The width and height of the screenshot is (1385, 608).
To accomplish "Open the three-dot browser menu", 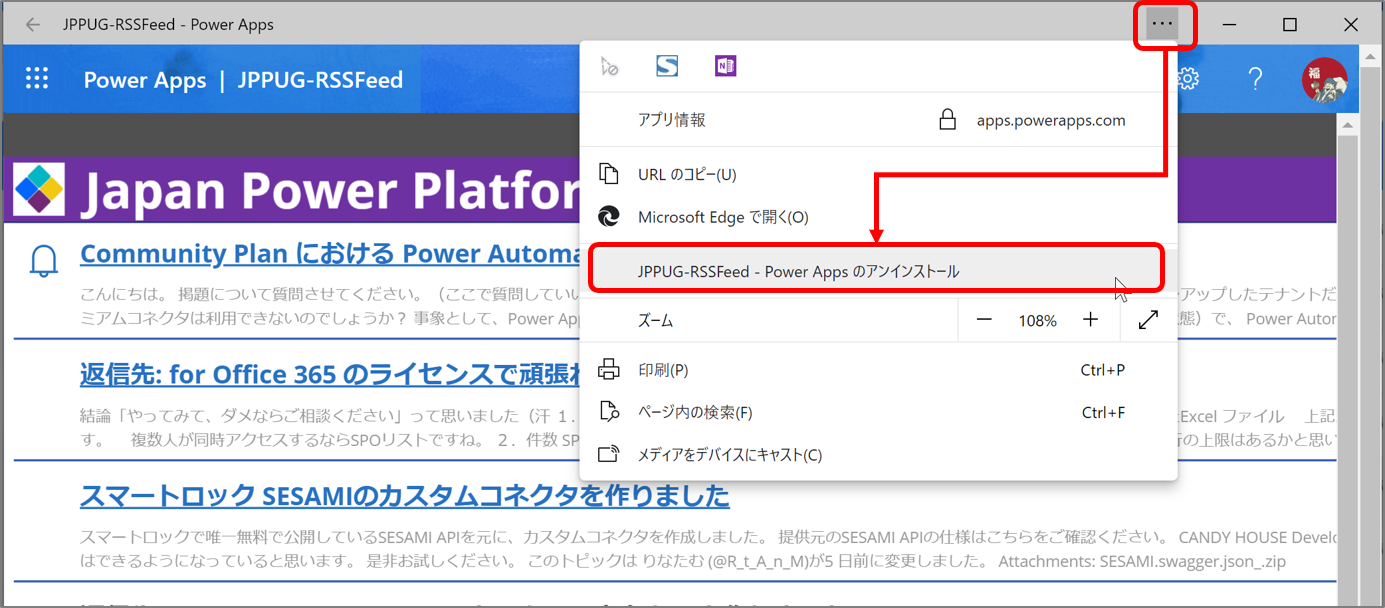I will coord(1165,23).
